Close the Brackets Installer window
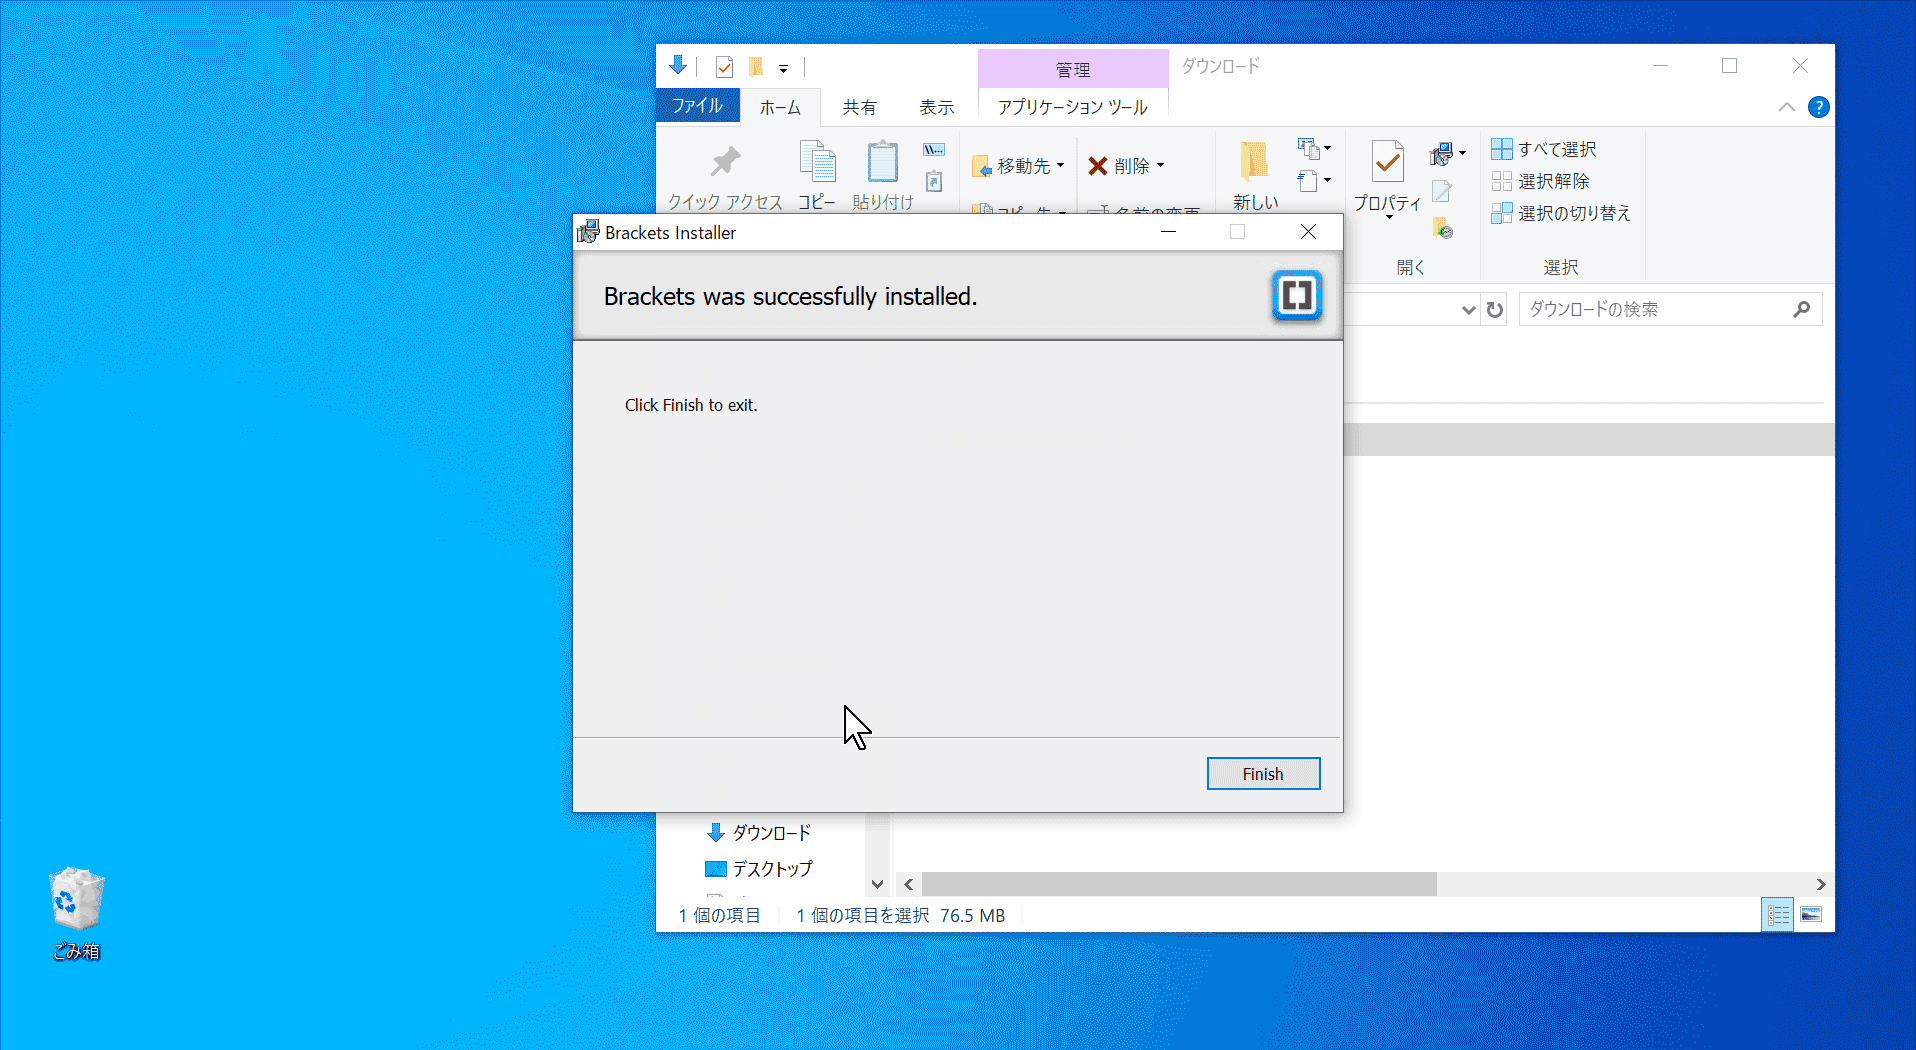The width and height of the screenshot is (1916, 1050). (1308, 232)
